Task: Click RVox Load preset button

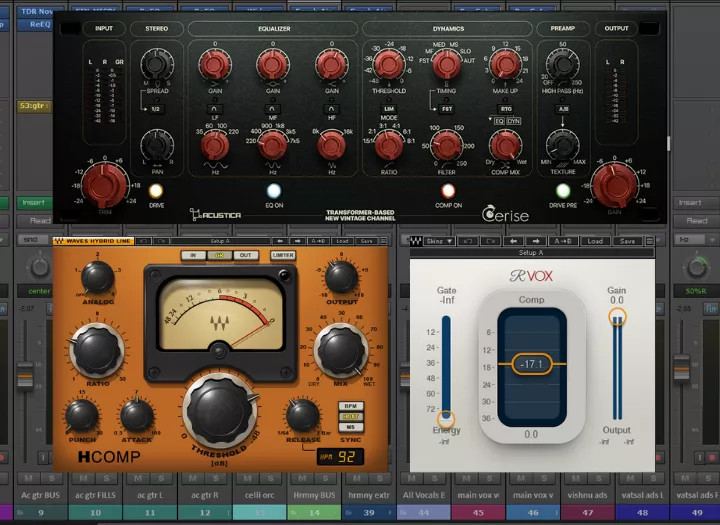Action: tap(595, 241)
